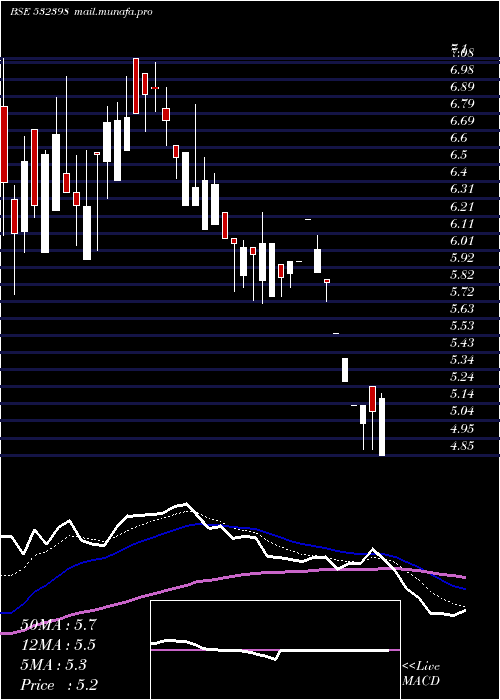Click the 5.92 price axis label
This screenshot has width=500, height=700.
(462, 258)
